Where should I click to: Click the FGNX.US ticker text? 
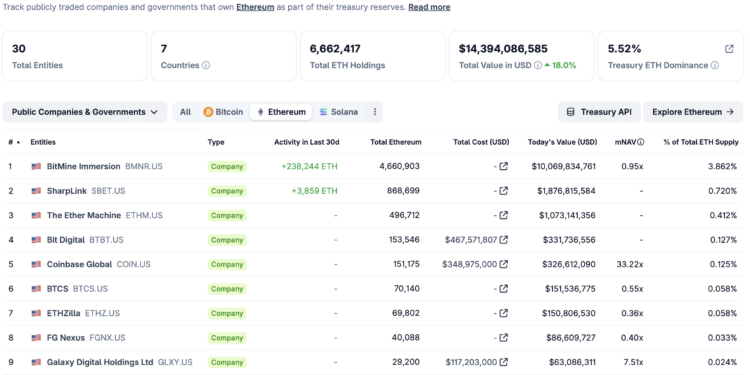tap(107, 338)
